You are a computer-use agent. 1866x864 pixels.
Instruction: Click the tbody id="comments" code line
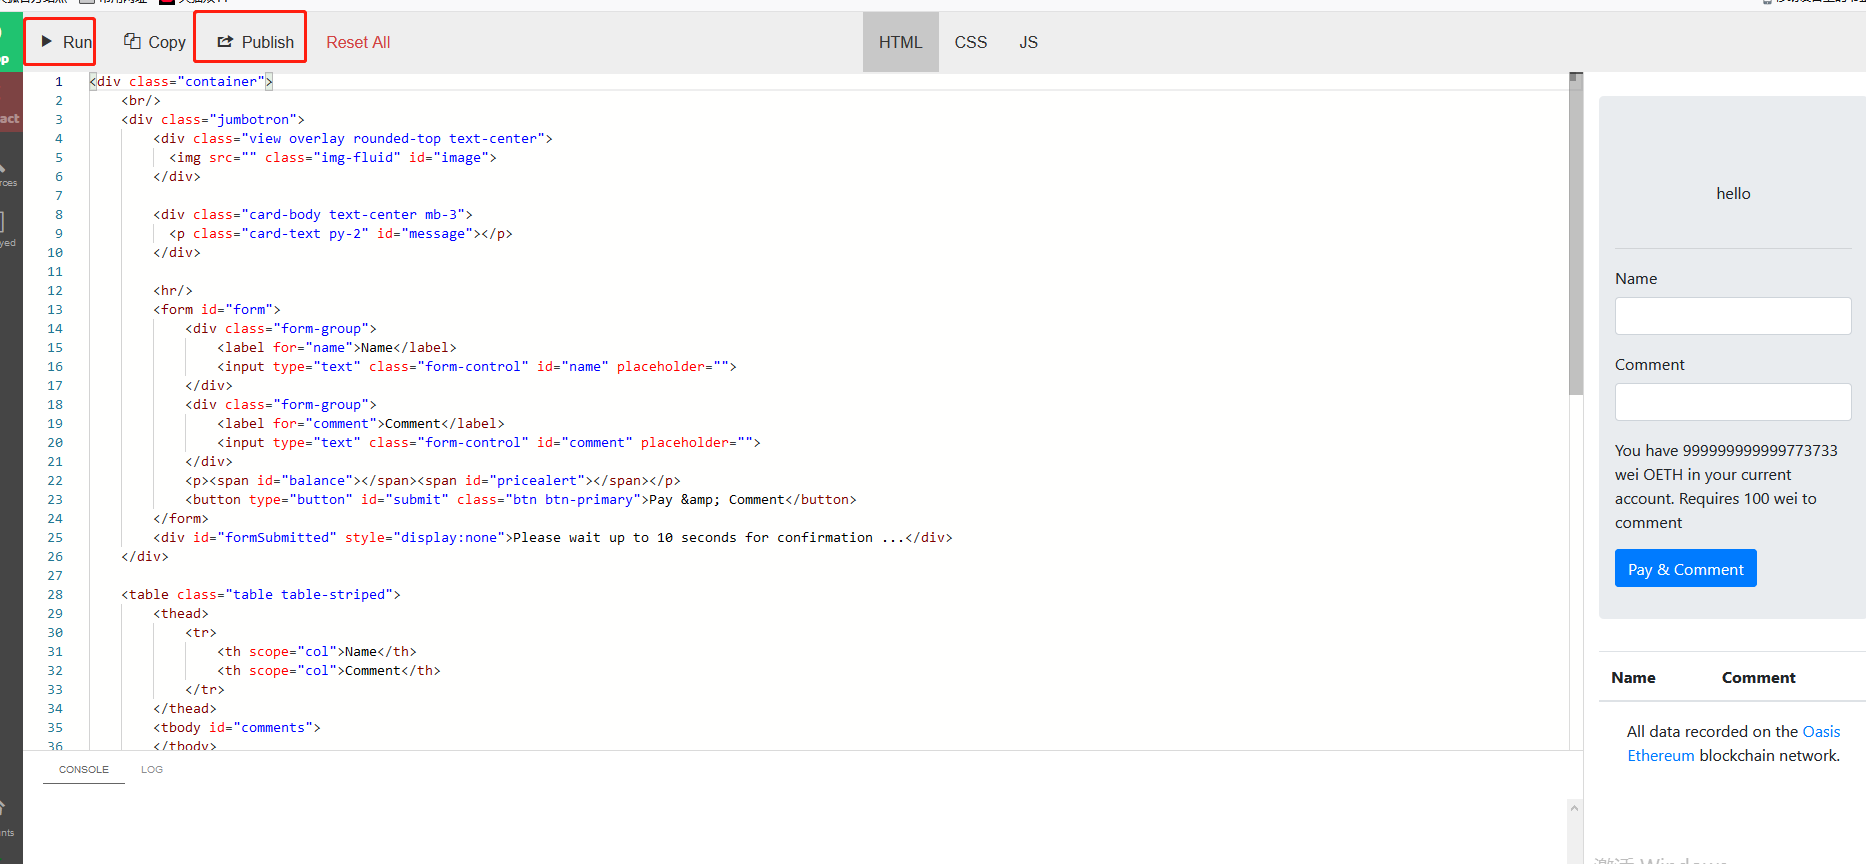click(237, 728)
